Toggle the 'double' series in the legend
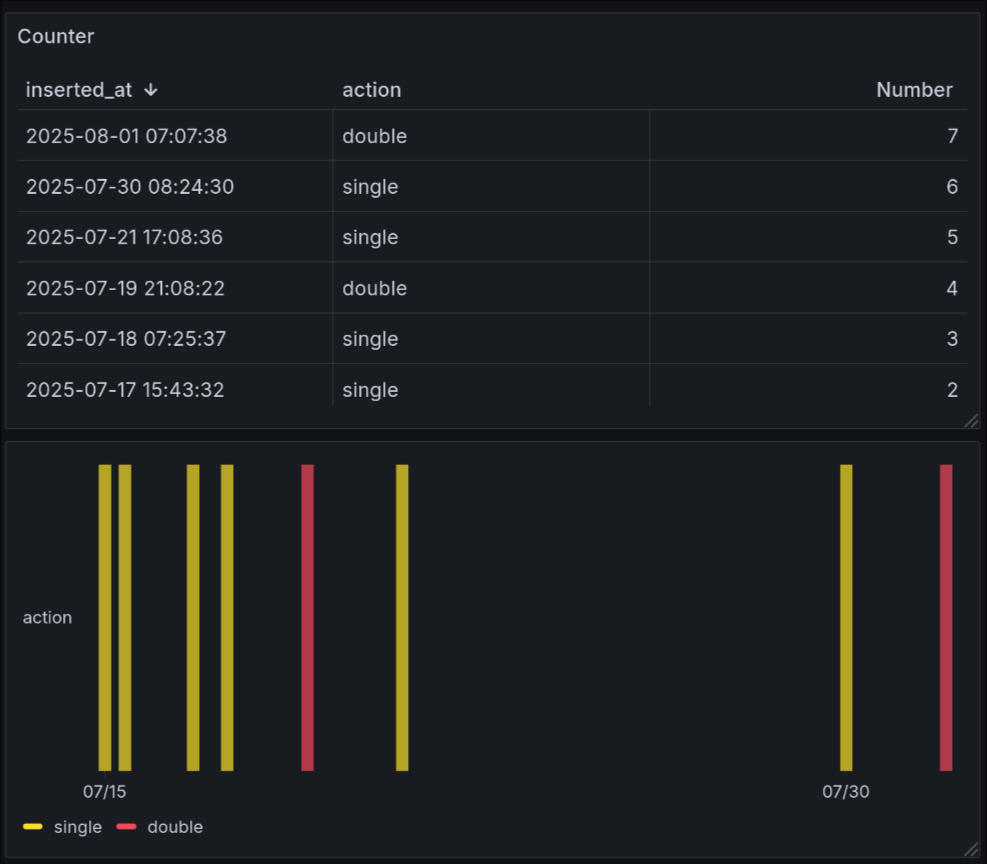Screen dimensions: 987x864 (177, 827)
